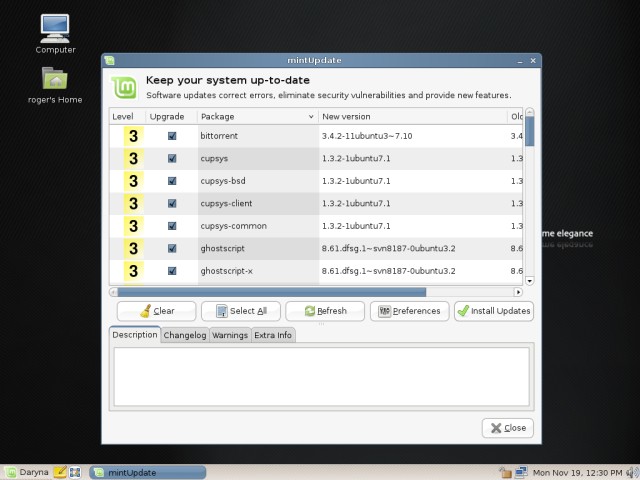This screenshot has height=480, width=640.
Task: Minimize the mintUpdate window
Action: click(520, 61)
